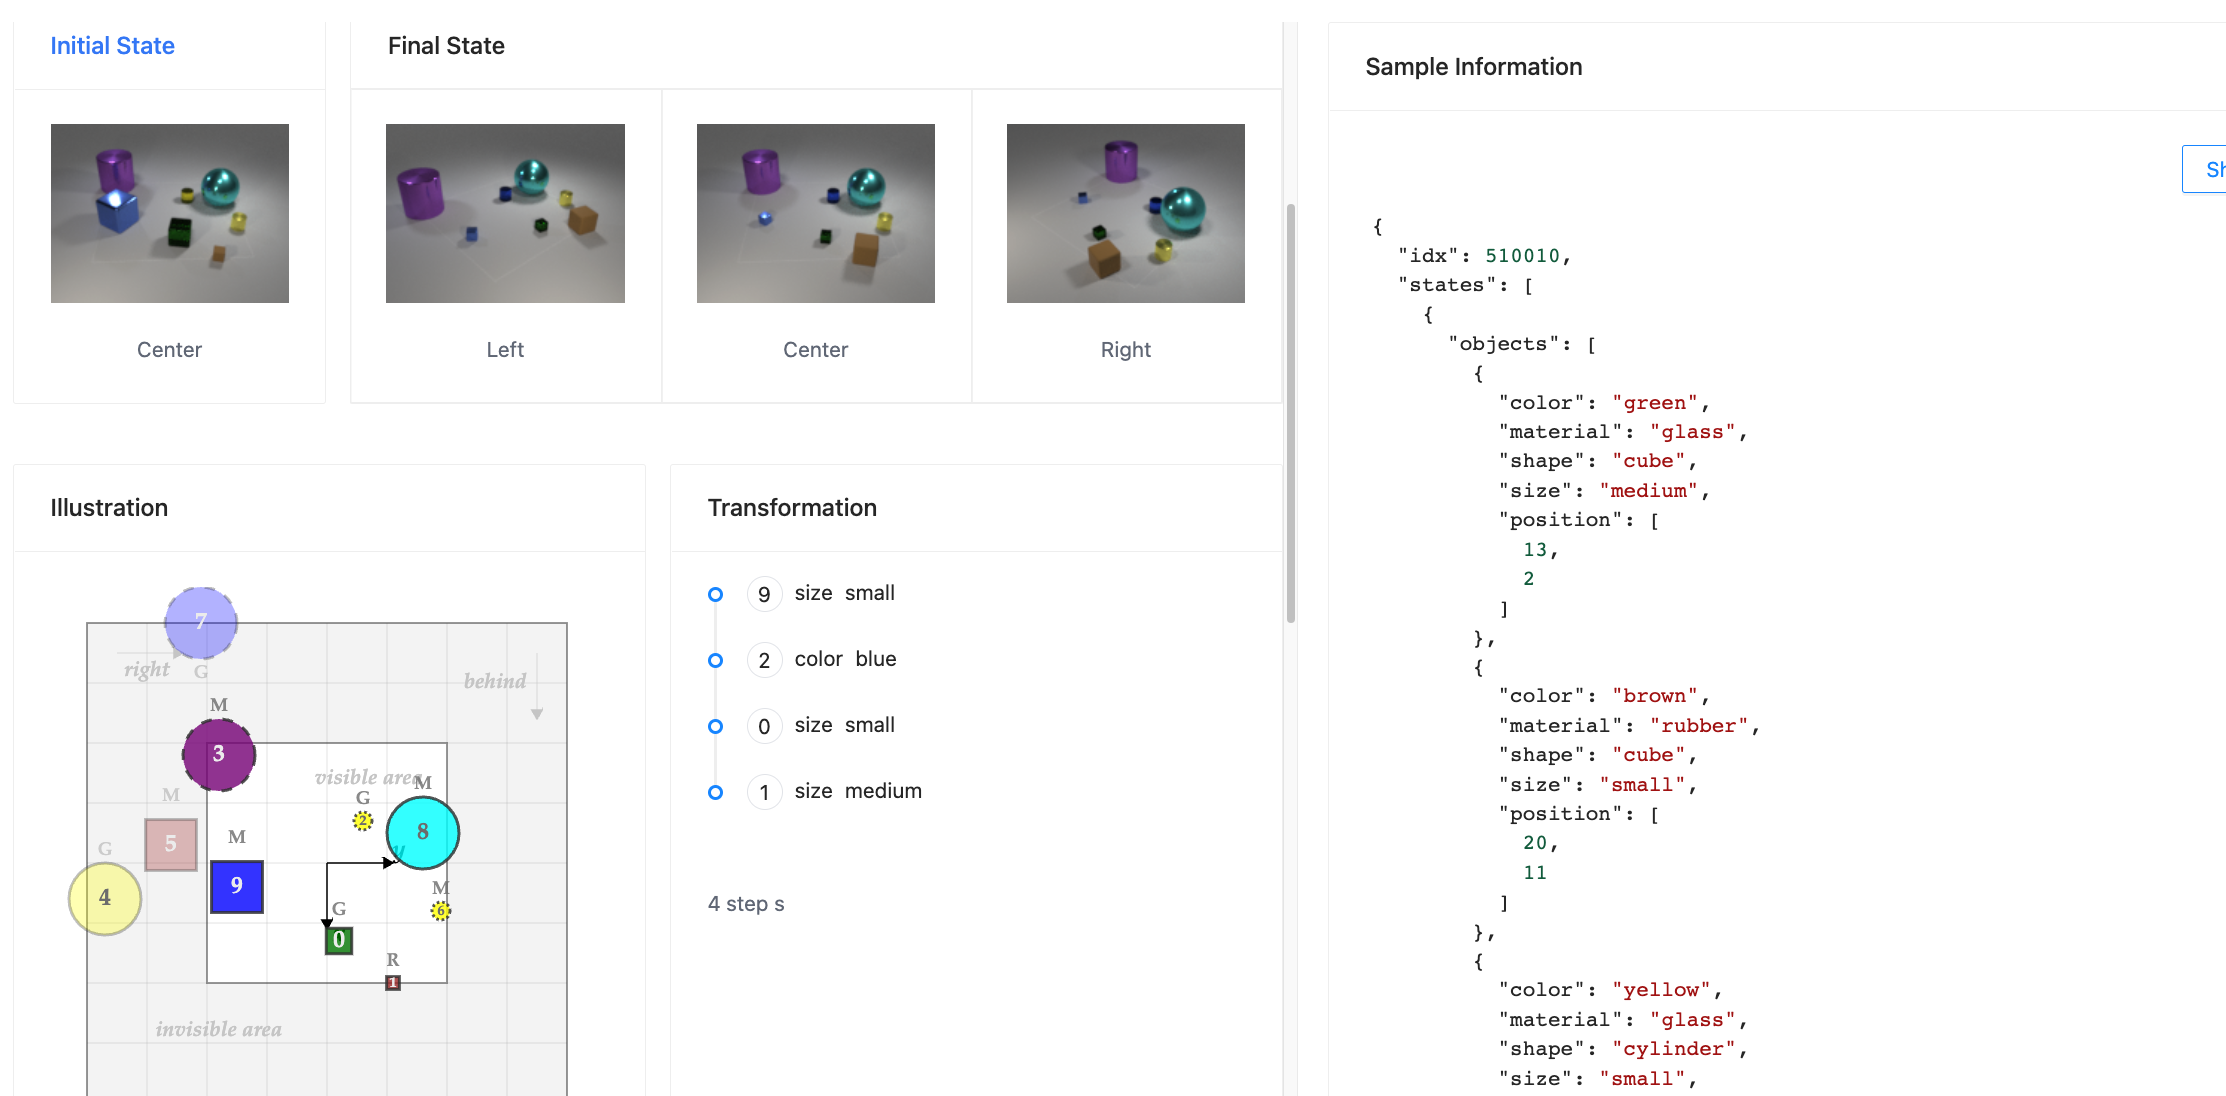Select the green square labeled 0
The image size is (2226, 1096).
tap(339, 940)
